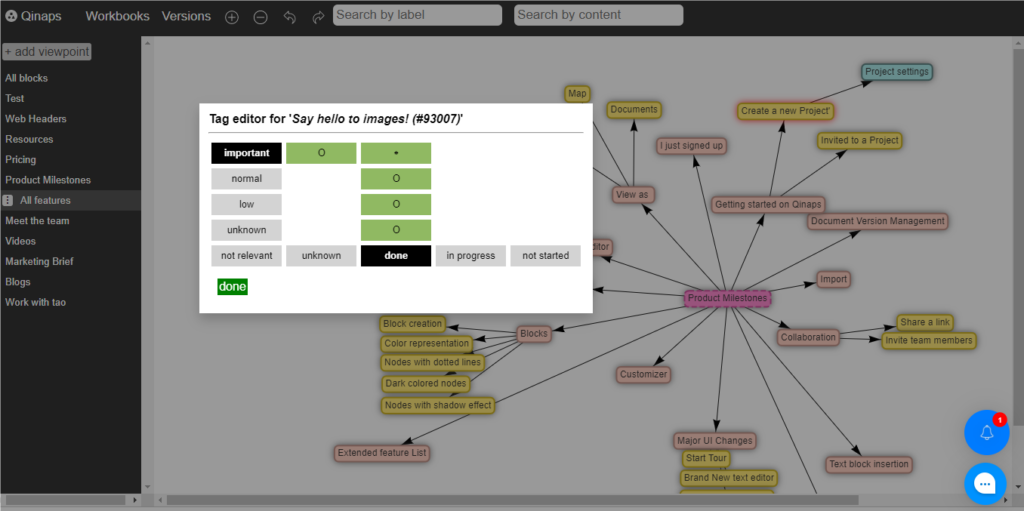Toggle the unknown status tag in bottom row
This screenshot has width=1024, height=511.
pos(321,256)
